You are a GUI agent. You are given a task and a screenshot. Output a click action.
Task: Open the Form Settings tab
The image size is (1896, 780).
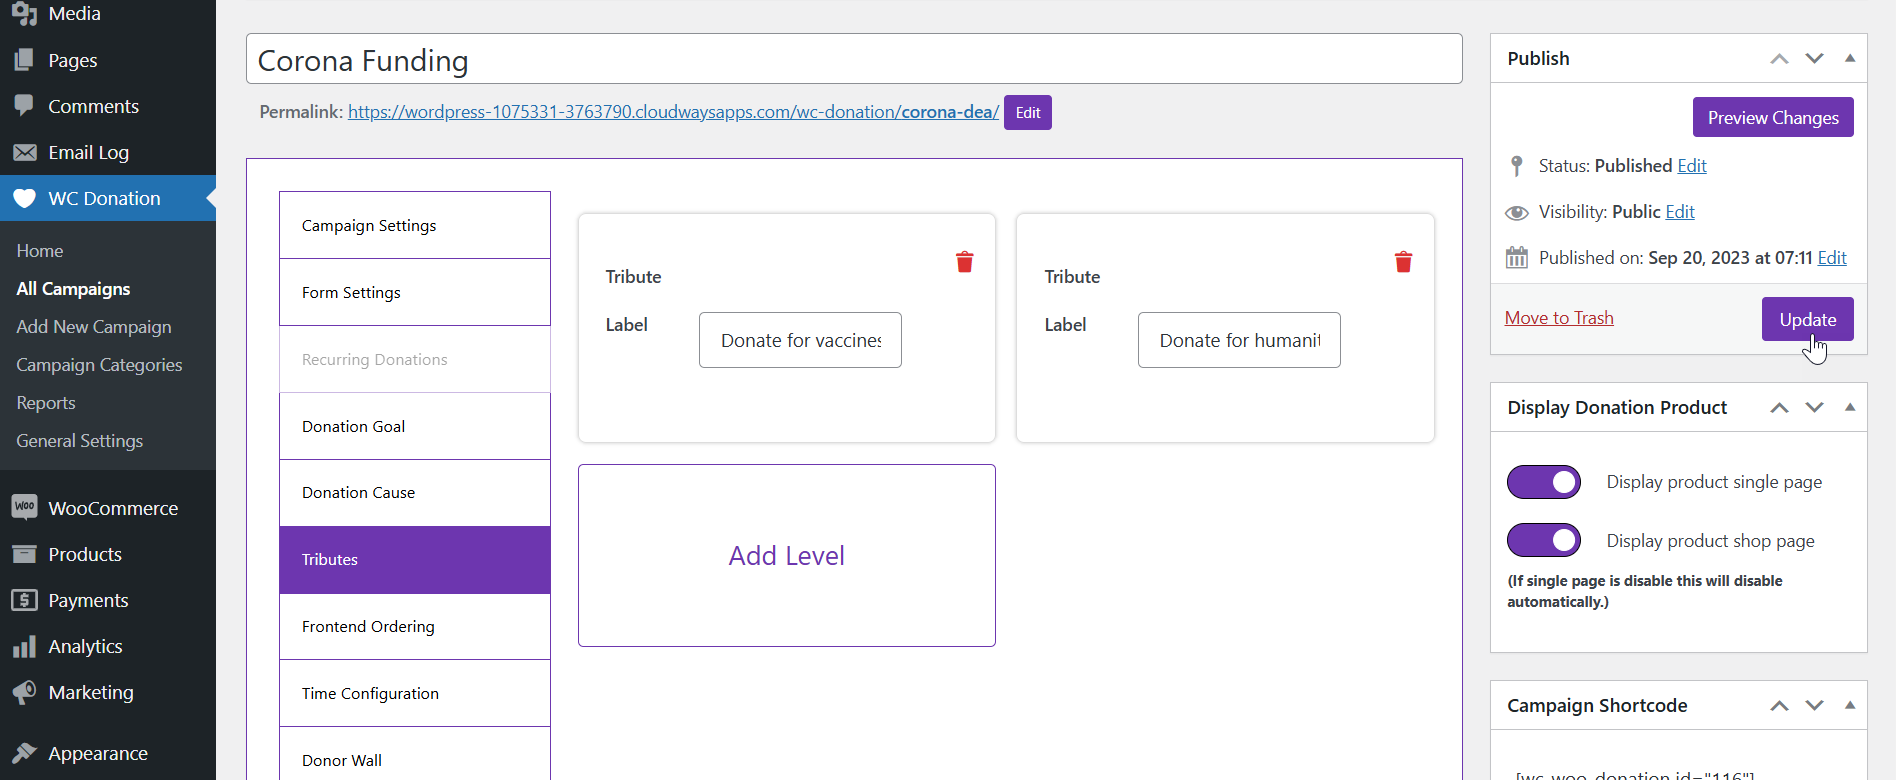point(415,292)
